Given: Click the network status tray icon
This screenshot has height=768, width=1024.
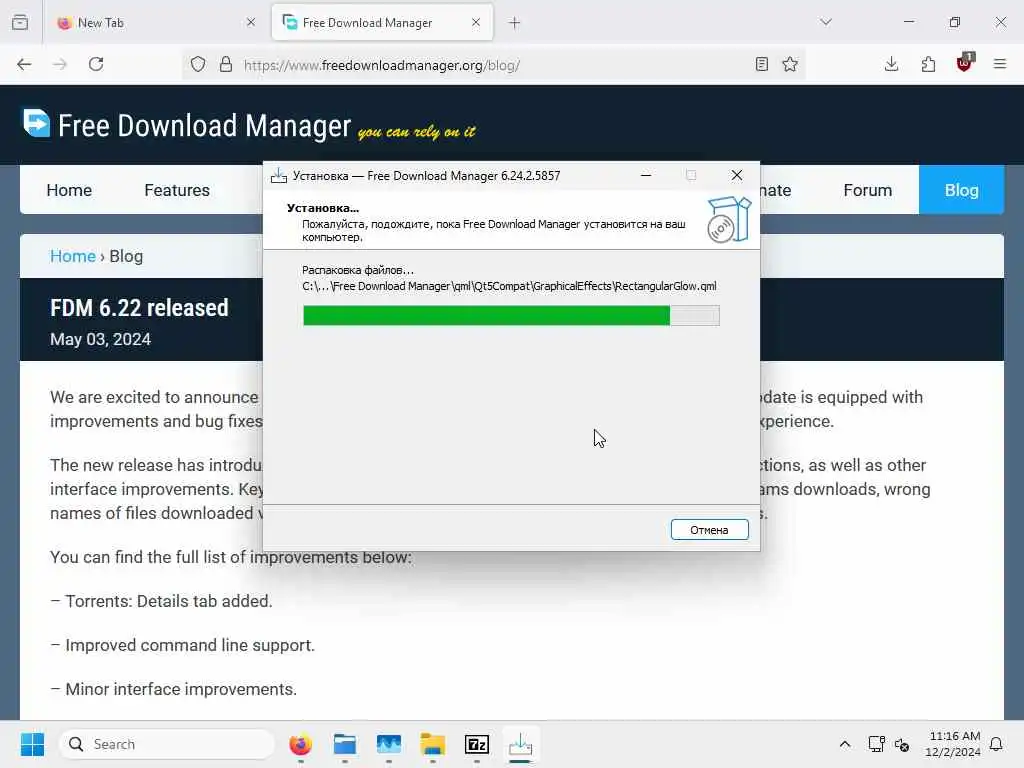Looking at the screenshot, I should click(x=876, y=744).
